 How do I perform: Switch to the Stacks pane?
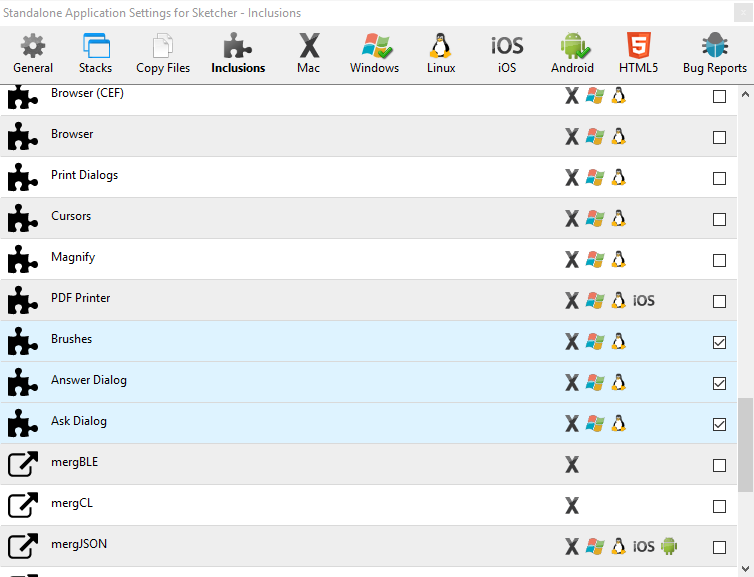[x=96, y=53]
